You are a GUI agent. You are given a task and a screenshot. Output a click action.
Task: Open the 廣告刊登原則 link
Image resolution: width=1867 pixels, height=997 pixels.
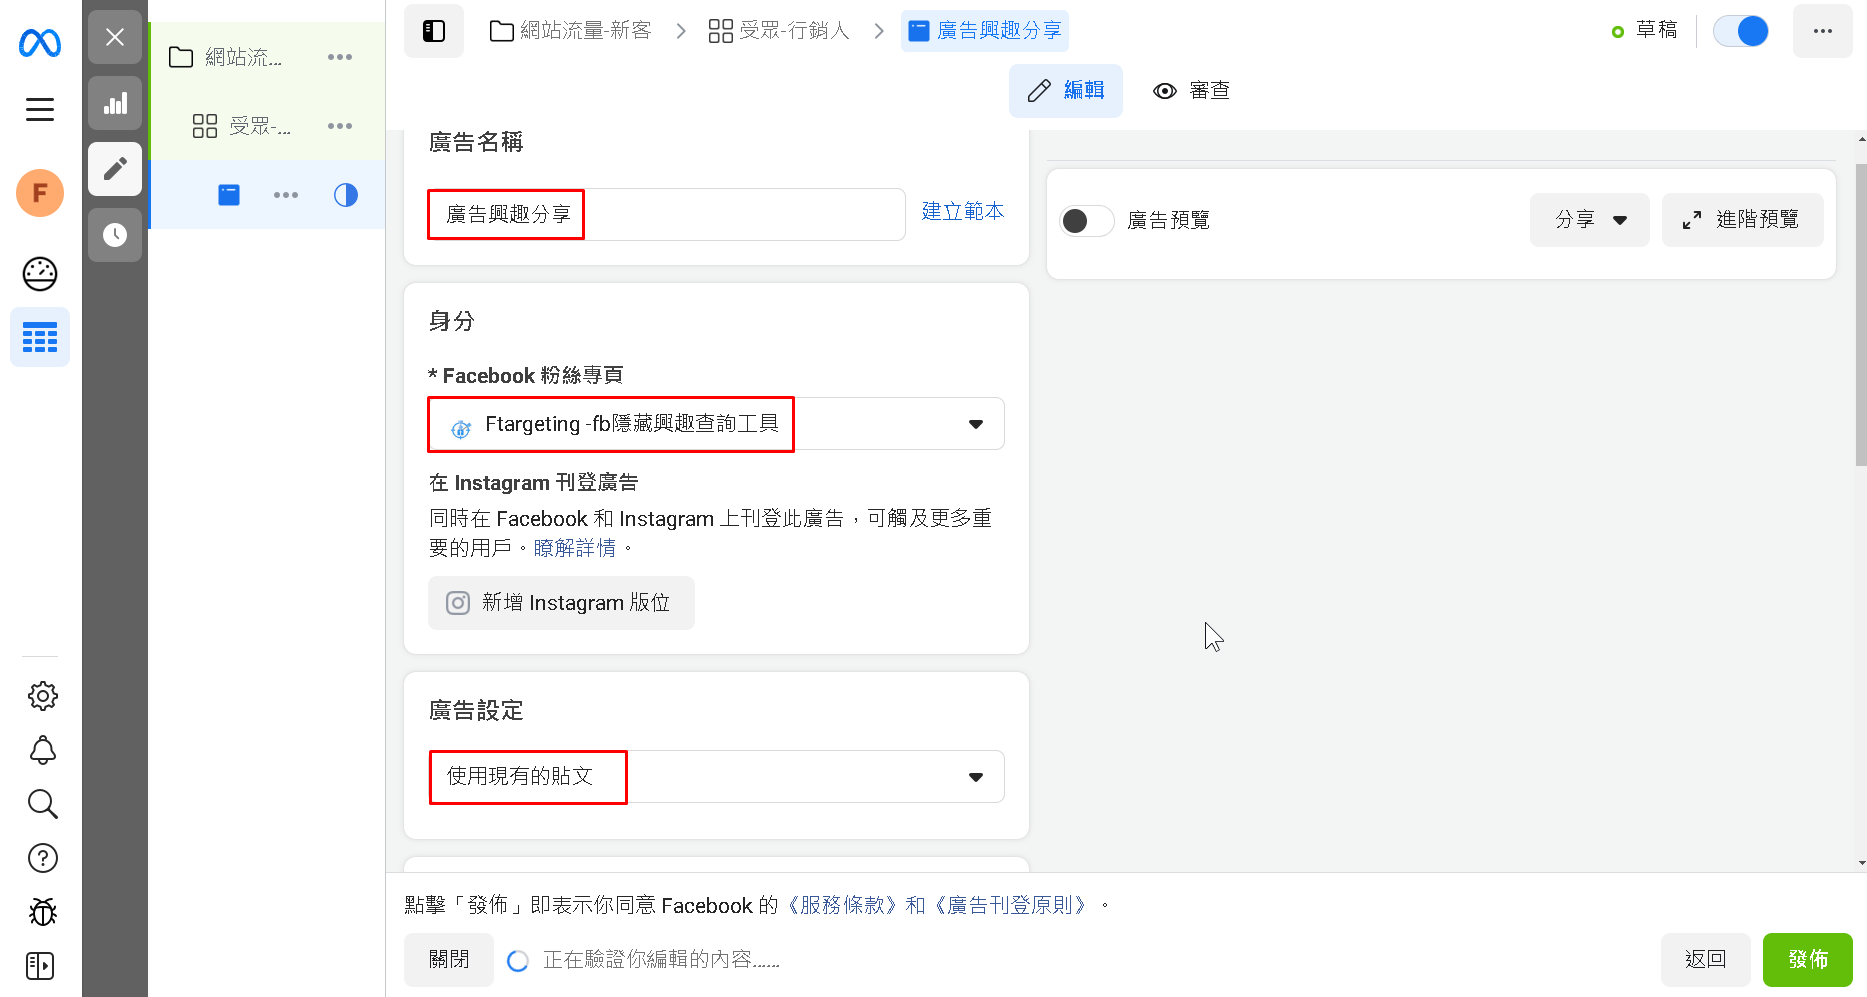pos(1010,905)
